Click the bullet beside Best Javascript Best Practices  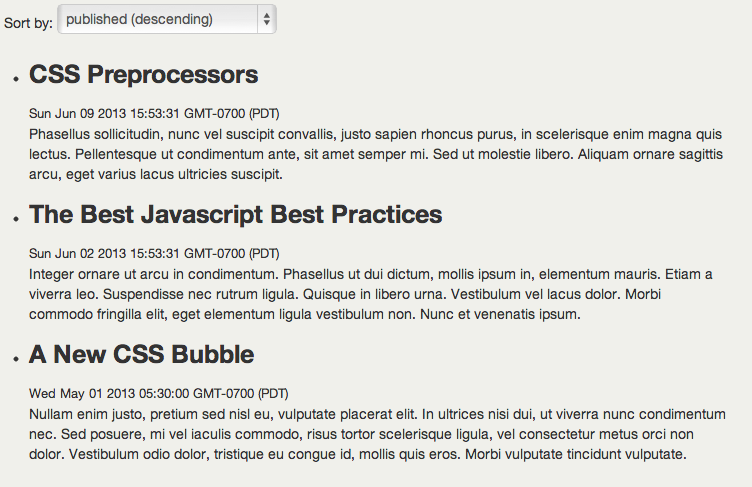pyautogui.click(x=16, y=219)
